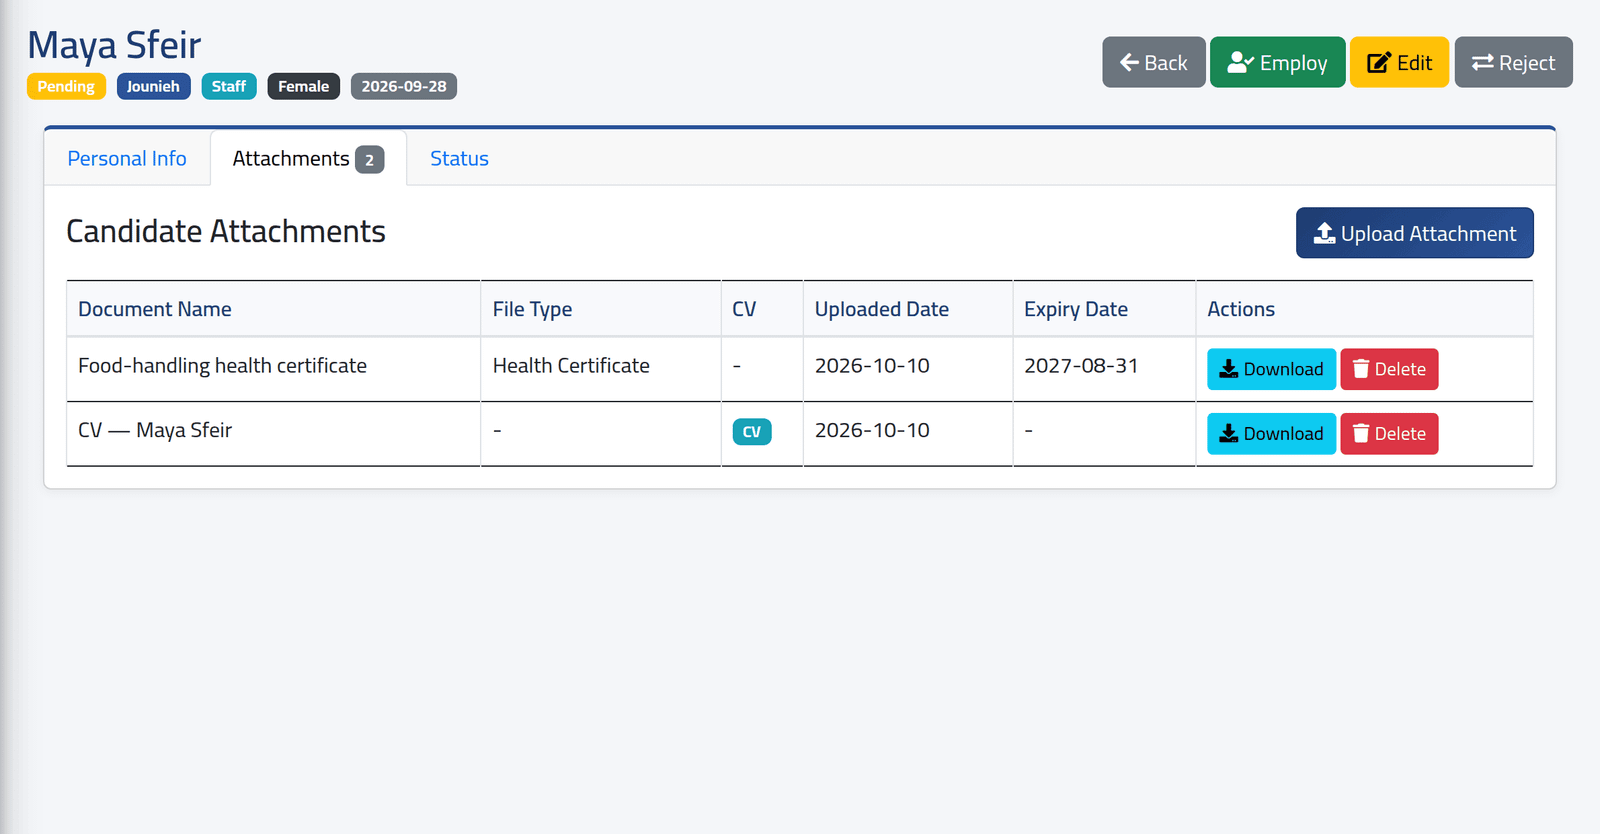The width and height of the screenshot is (1600, 834).
Task: Click the 2026-09-28 date badge
Action: pos(404,86)
